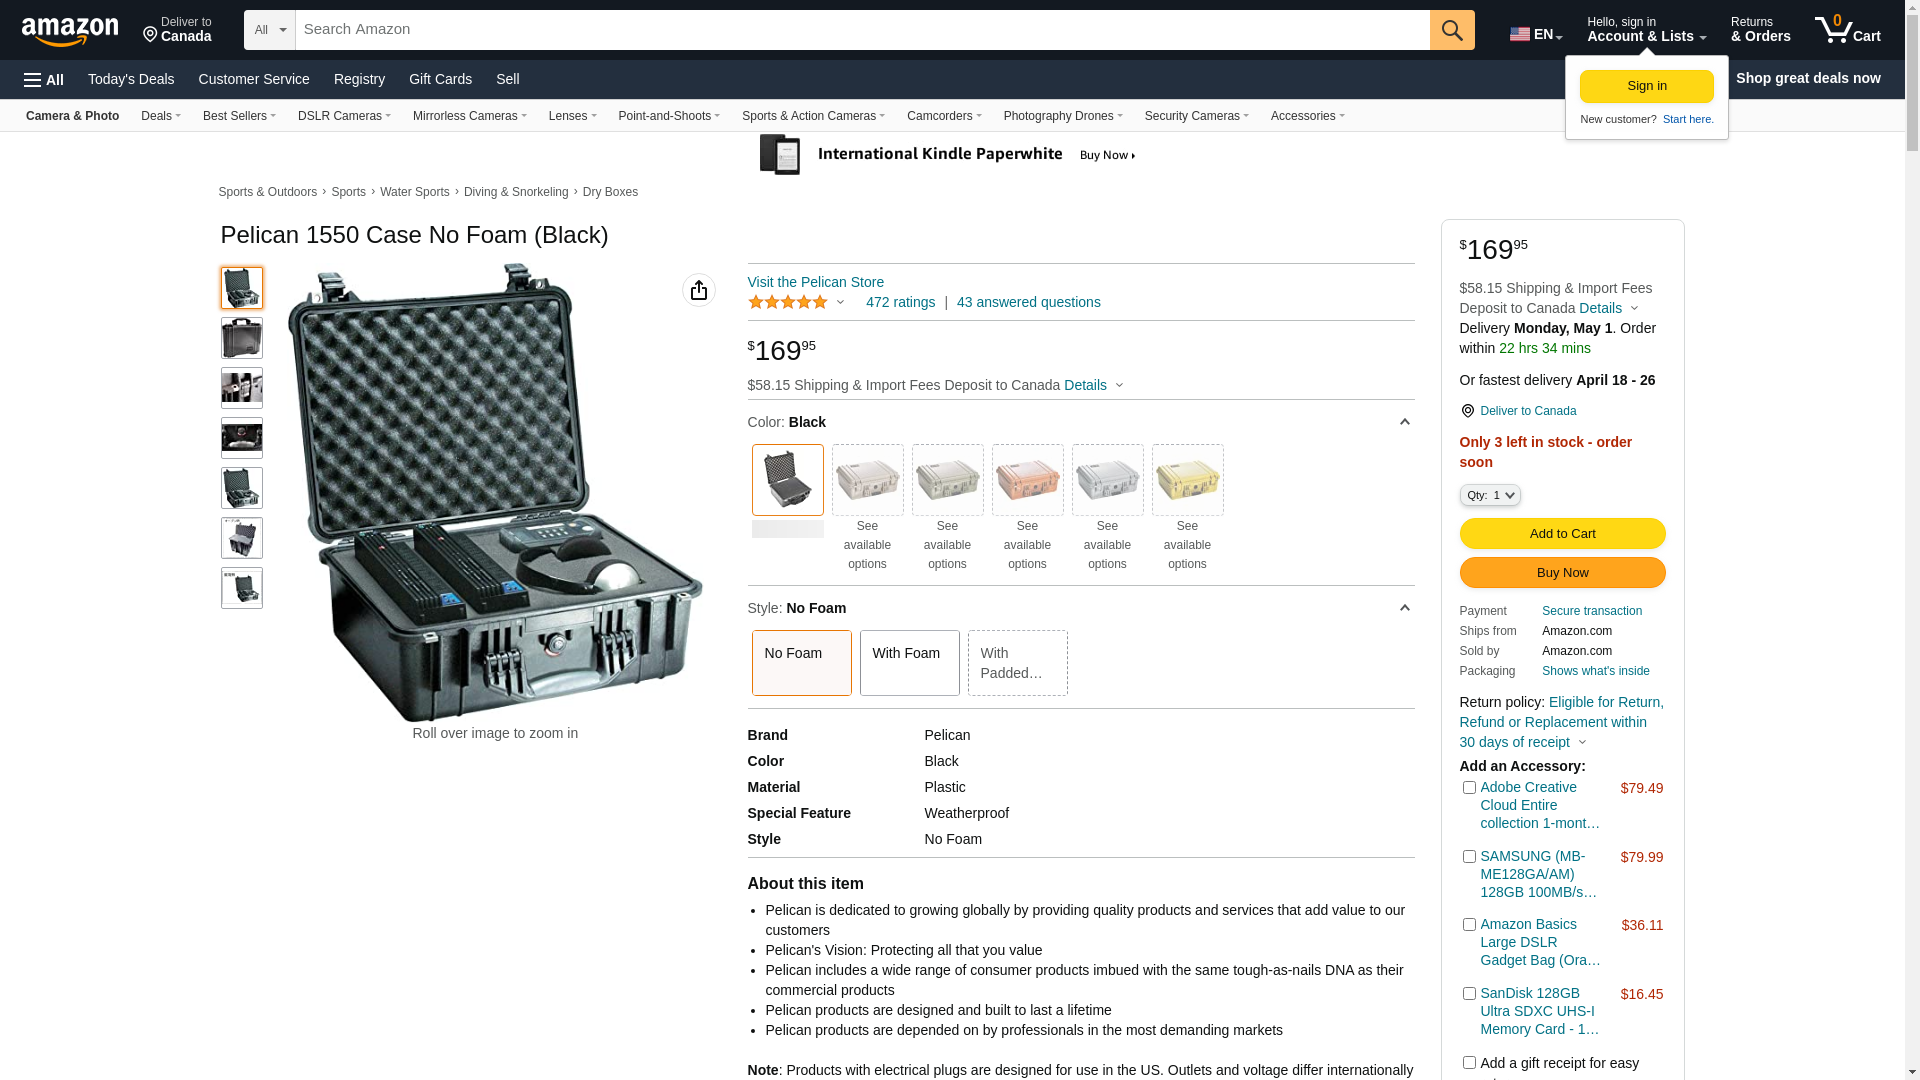Collapse the Color options section
Viewport: 1920px width, 1080px height.
click(x=1404, y=422)
